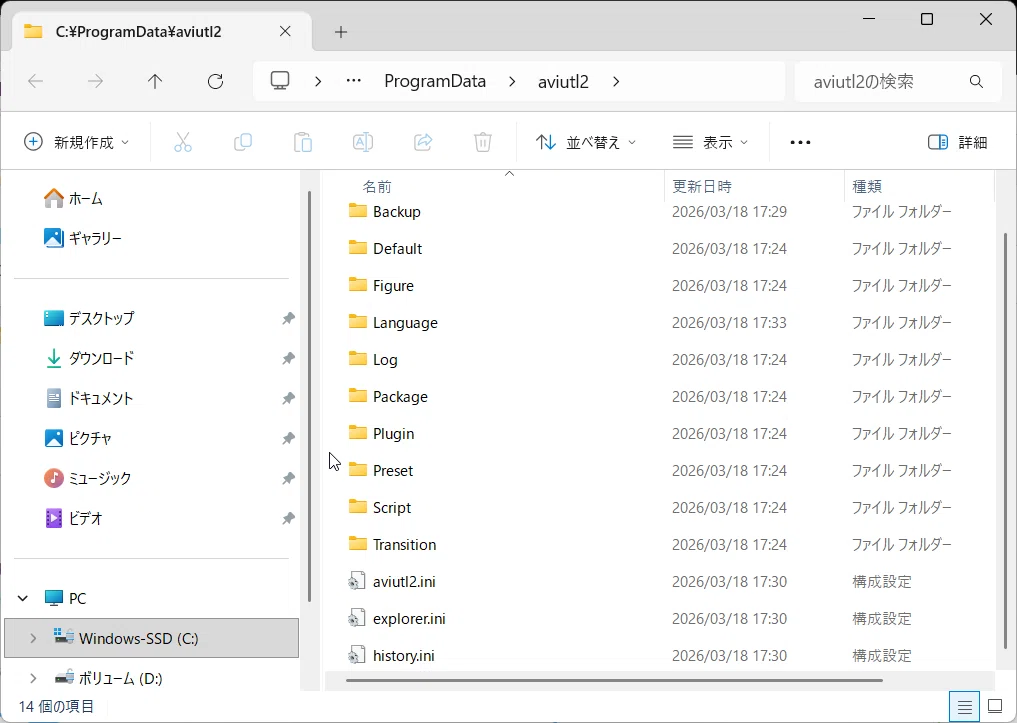Expand the Windows-SSD (C:) node
This screenshot has width=1017, height=723.
(33, 639)
